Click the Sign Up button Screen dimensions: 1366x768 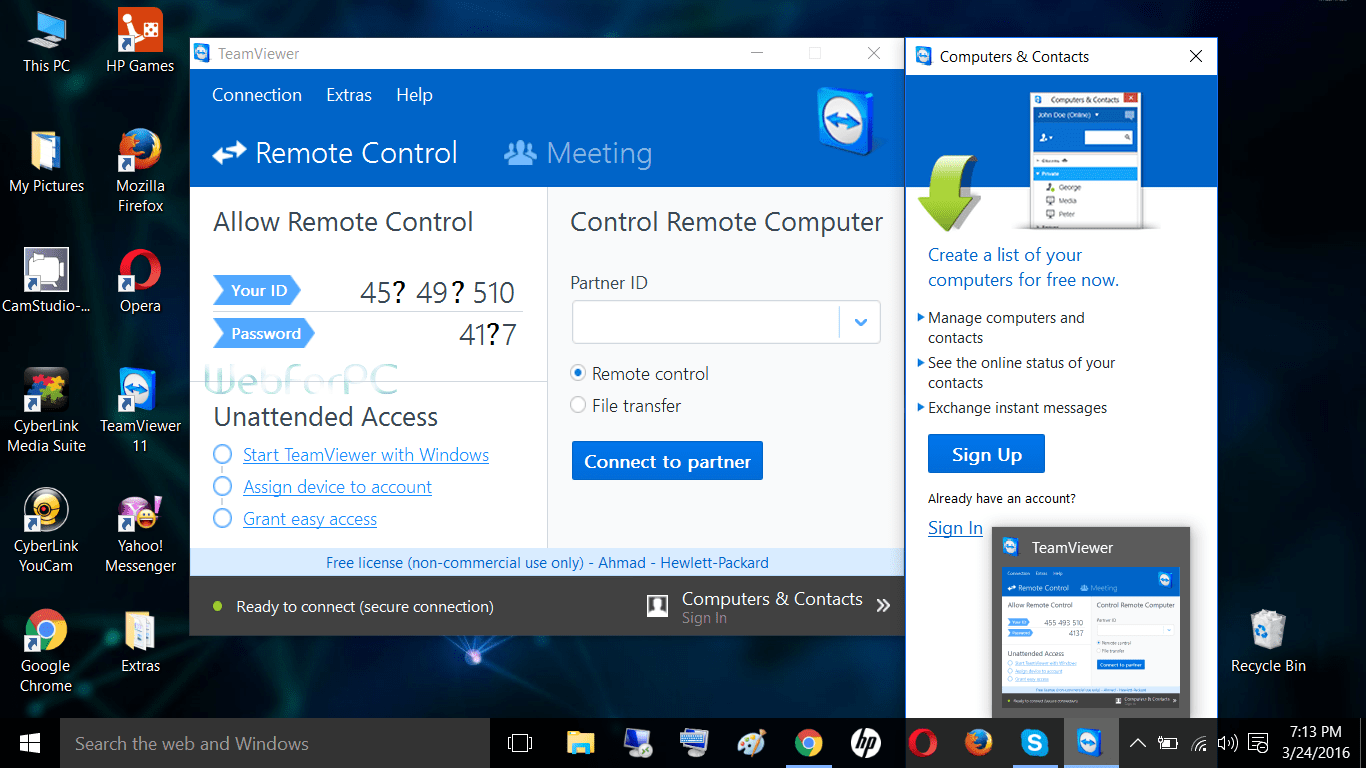pyautogui.click(x=986, y=454)
